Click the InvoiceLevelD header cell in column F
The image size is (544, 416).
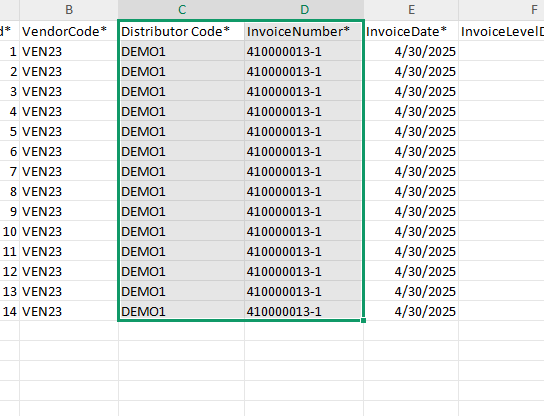coord(502,31)
